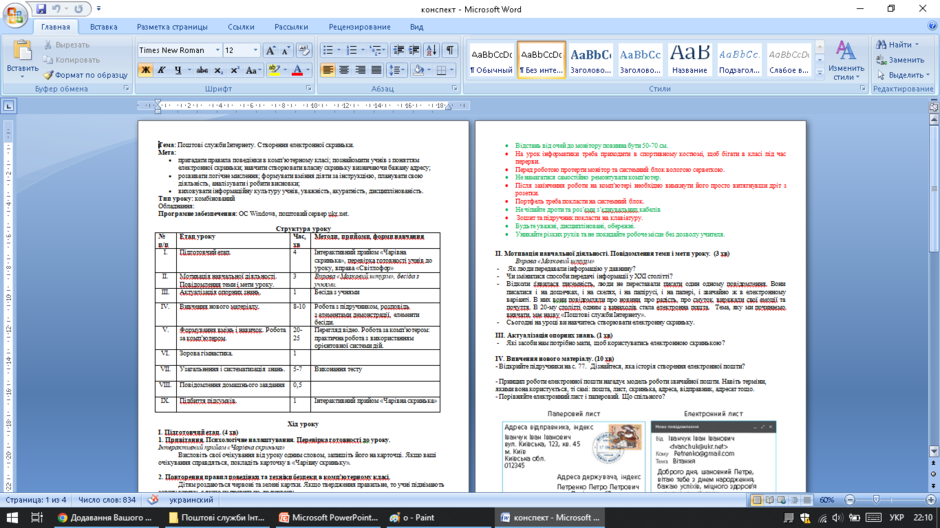
Task: Toggle show paragraph marks (¶)
Action: (x=450, y=50)
